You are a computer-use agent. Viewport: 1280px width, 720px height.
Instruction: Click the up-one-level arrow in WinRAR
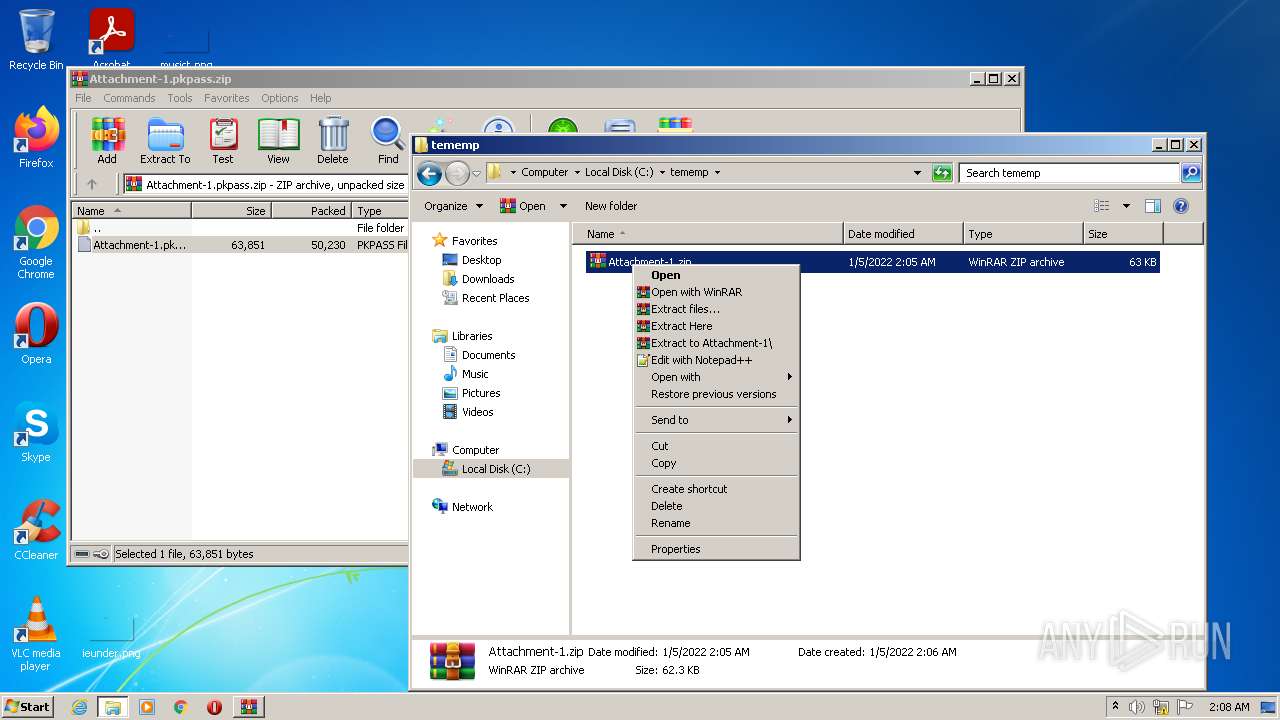click(92, 184)
